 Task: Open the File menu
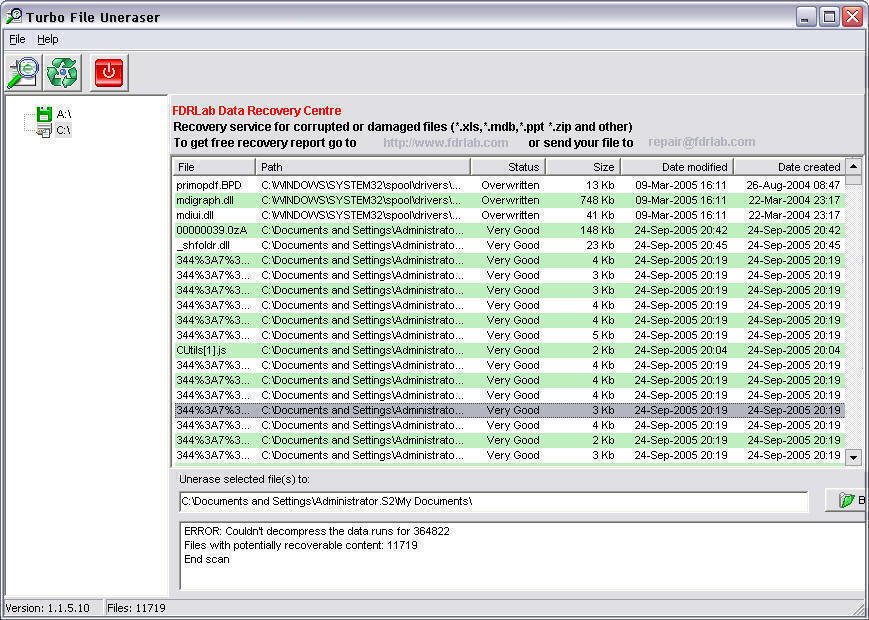[x=17, y=39]
